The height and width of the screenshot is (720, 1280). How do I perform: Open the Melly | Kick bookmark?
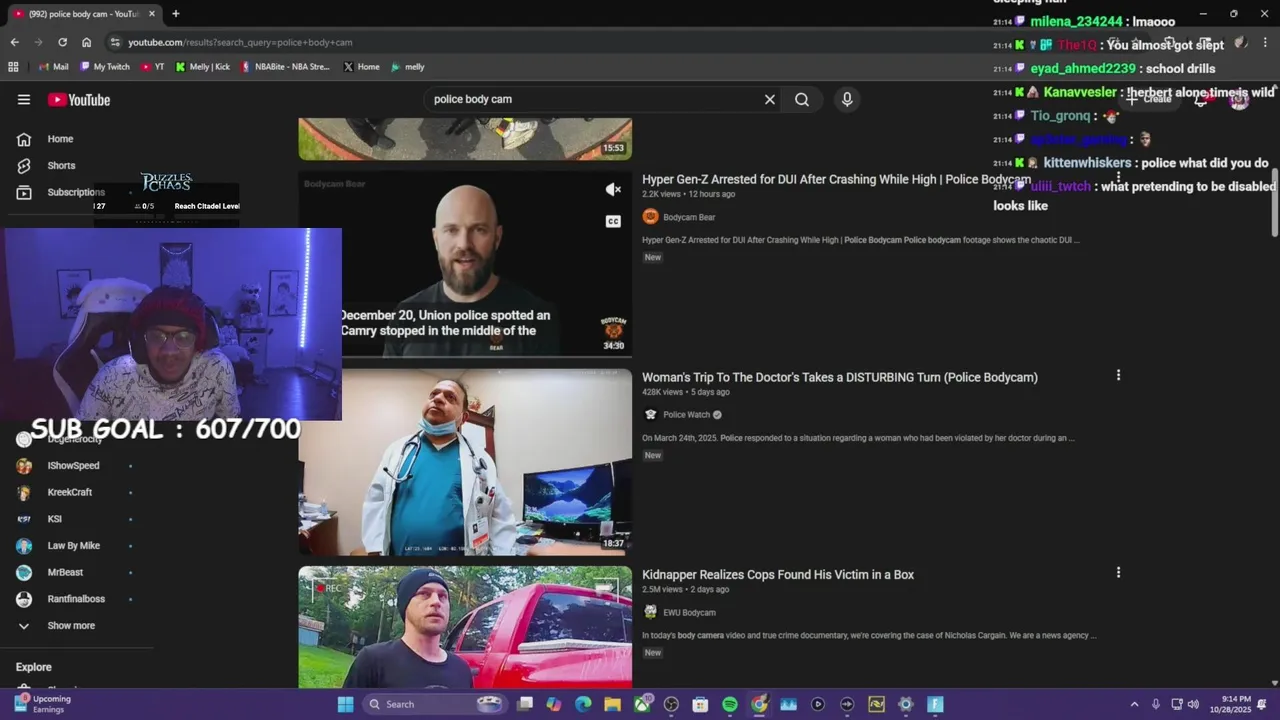[203, 67]
